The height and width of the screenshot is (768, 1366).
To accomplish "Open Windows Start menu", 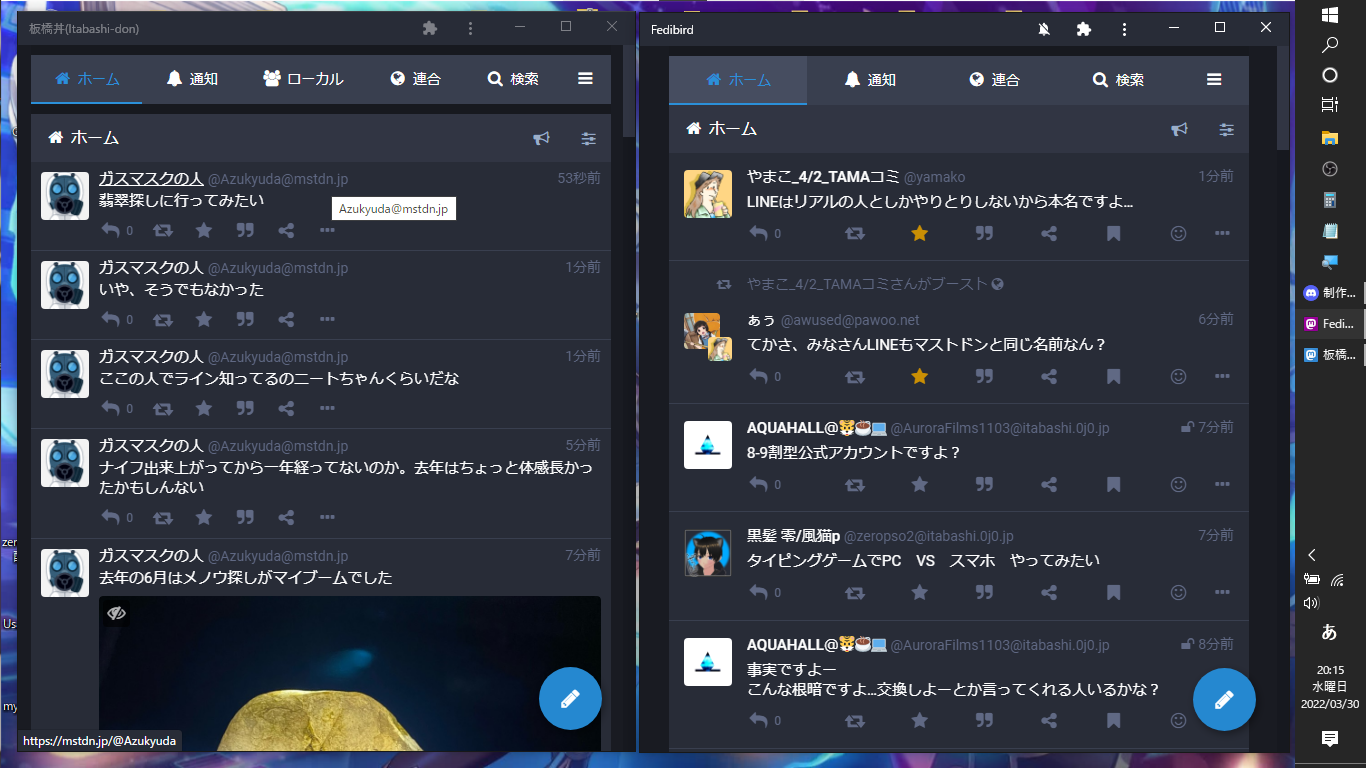I will click(x=1330, y=15).
